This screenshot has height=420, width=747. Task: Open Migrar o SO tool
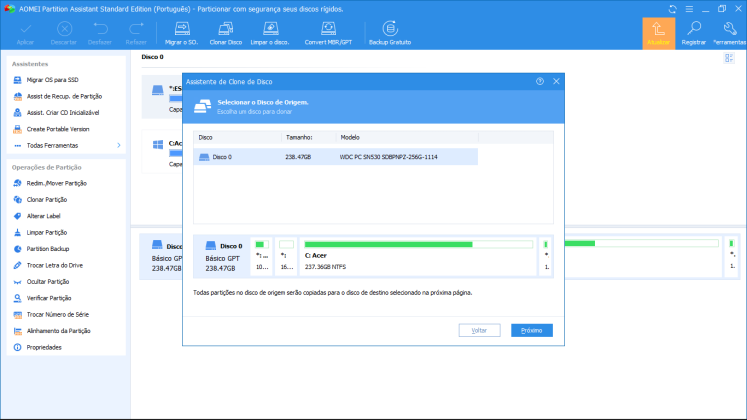click(x=182, y=33)
